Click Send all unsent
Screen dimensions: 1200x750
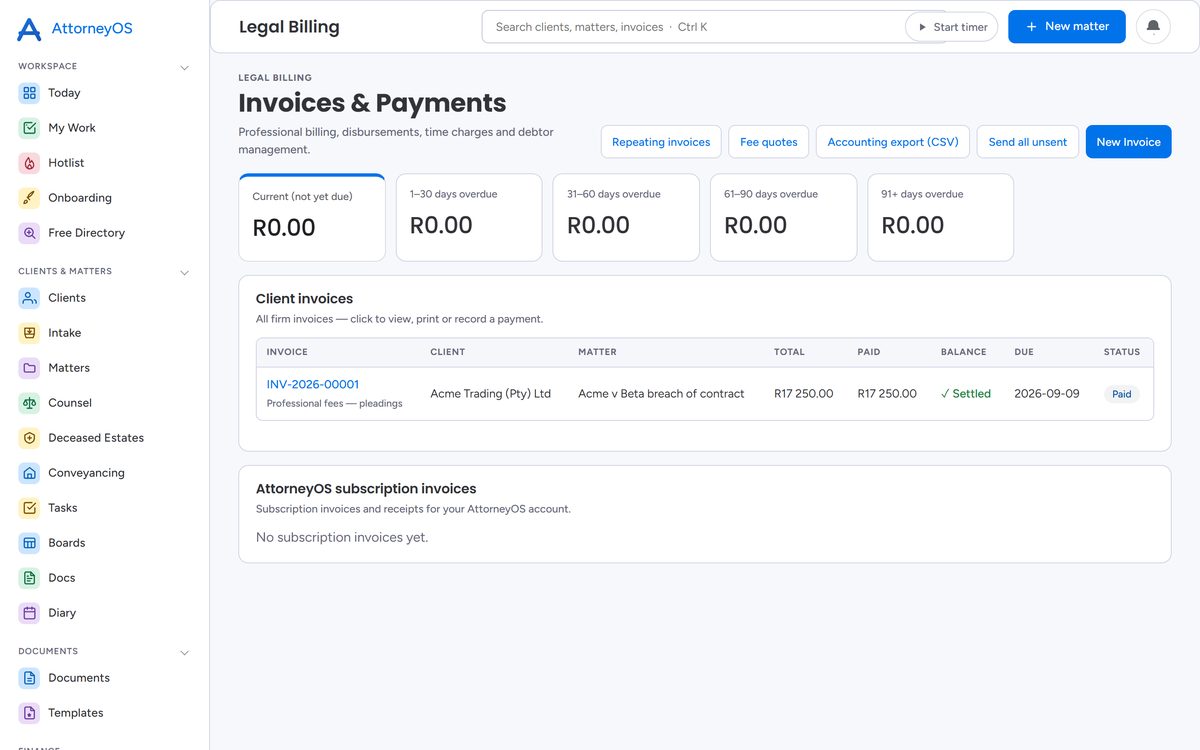1028,142
